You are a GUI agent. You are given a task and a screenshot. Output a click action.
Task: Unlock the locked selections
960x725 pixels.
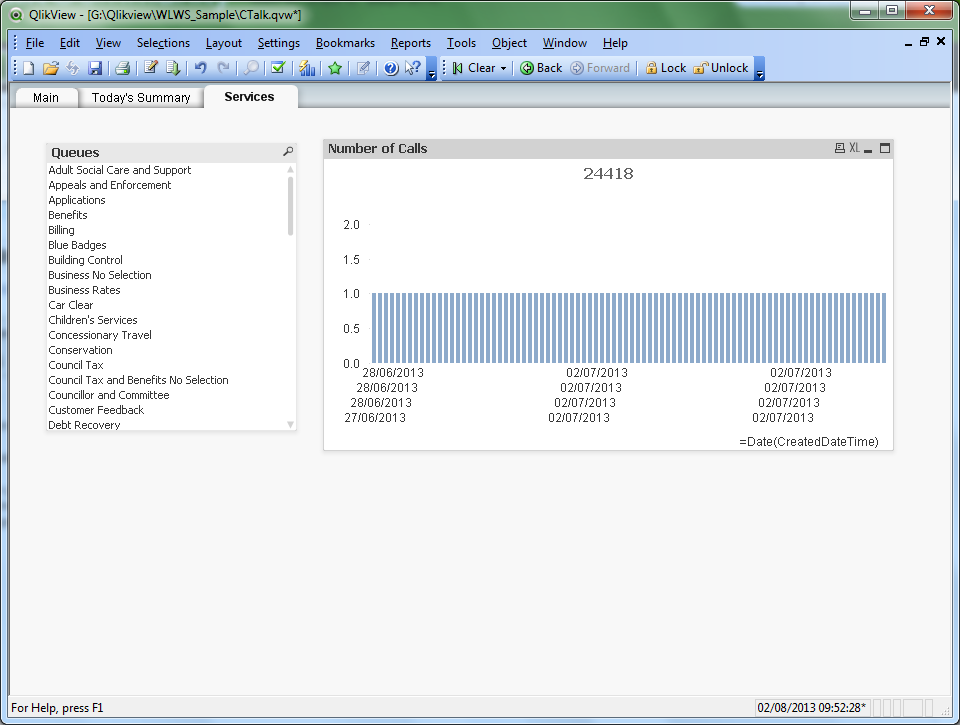(x=720, y=68)
